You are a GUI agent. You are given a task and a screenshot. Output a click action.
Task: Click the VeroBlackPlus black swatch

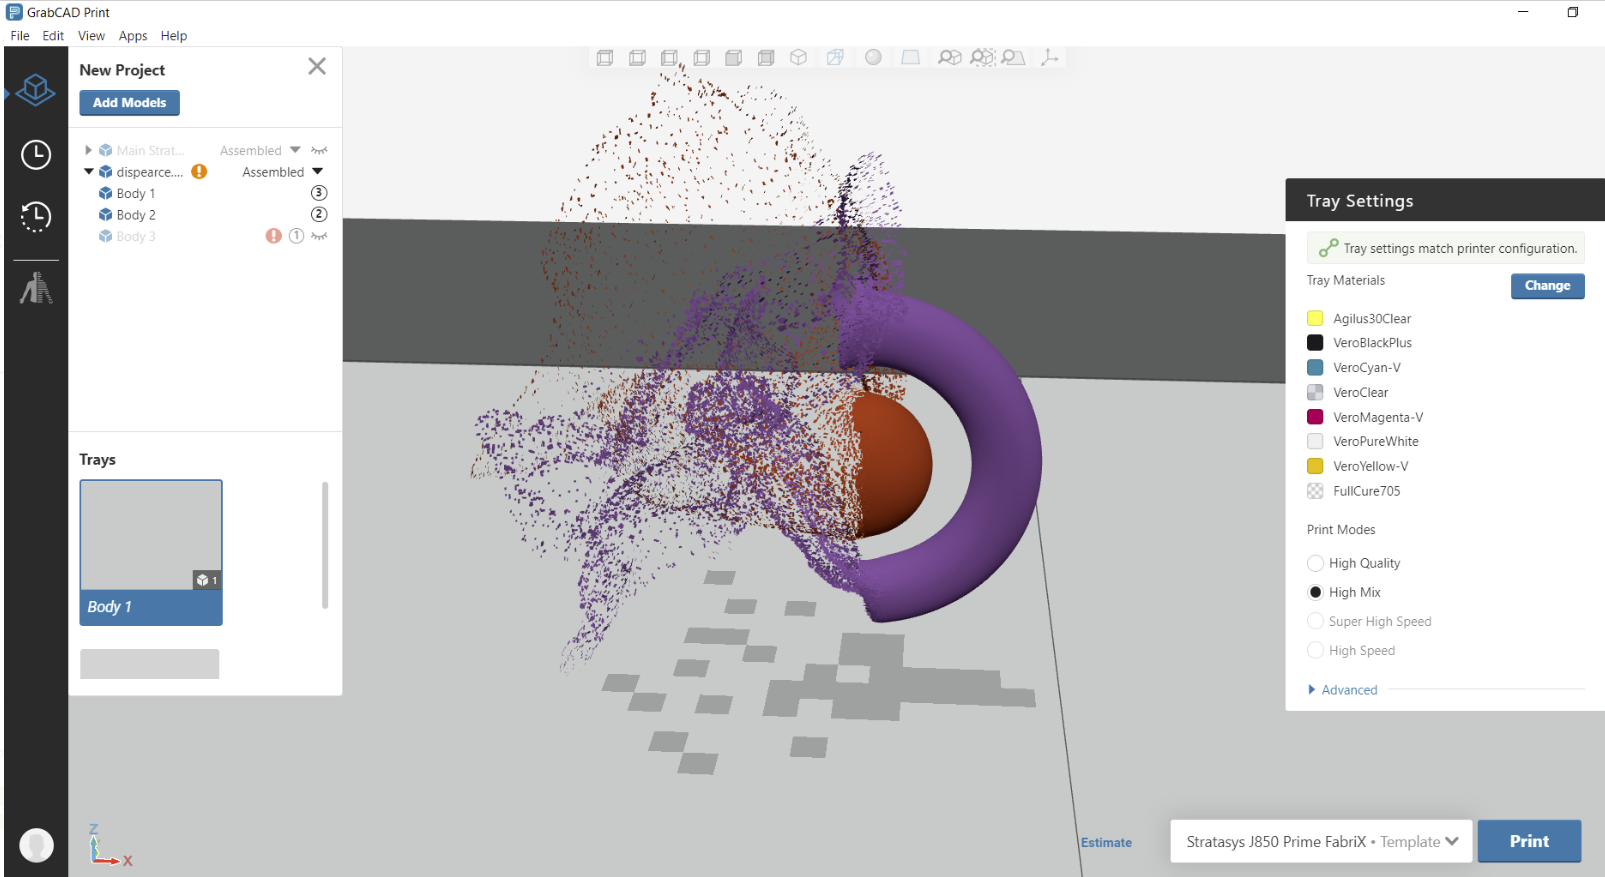point(1315,343)
